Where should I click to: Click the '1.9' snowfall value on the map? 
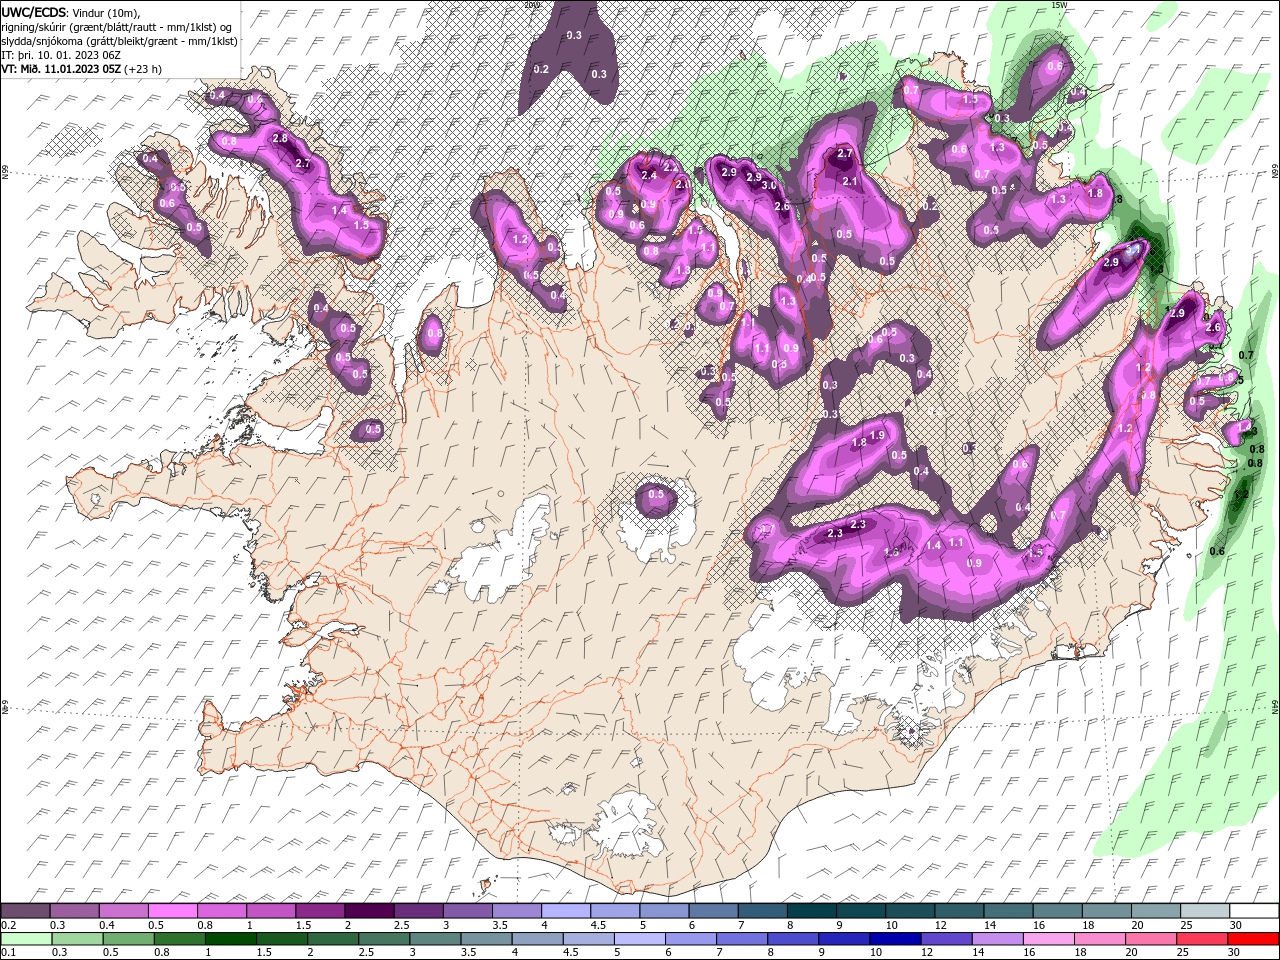878,435
